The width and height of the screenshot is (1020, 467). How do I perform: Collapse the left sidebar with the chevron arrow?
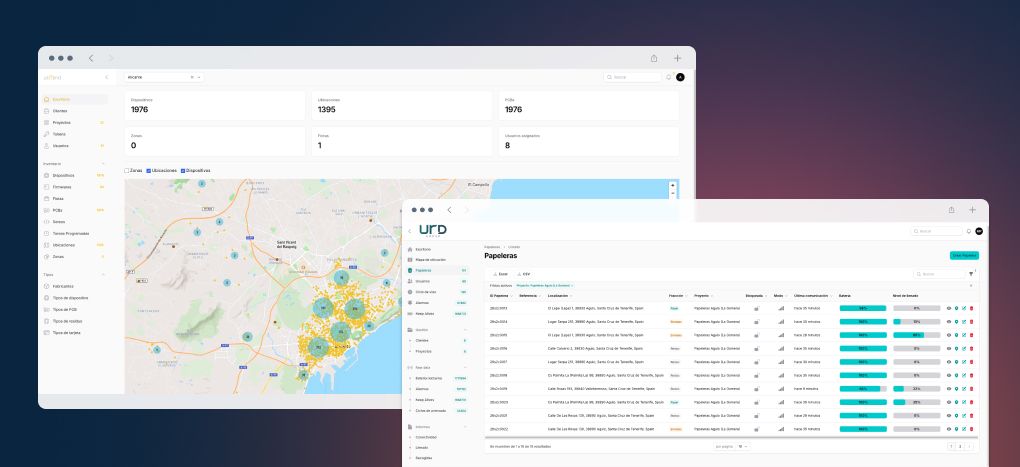click(107, 77)
